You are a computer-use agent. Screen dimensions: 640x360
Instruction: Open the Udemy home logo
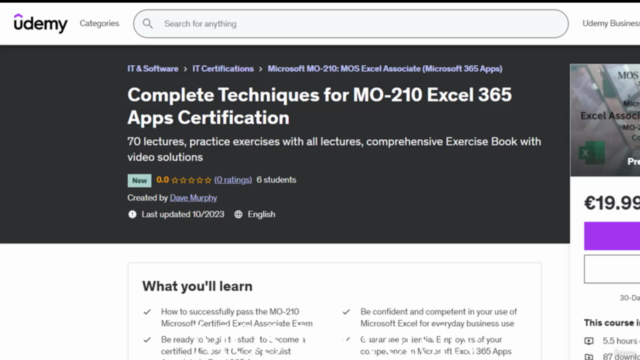click(40, 23)
